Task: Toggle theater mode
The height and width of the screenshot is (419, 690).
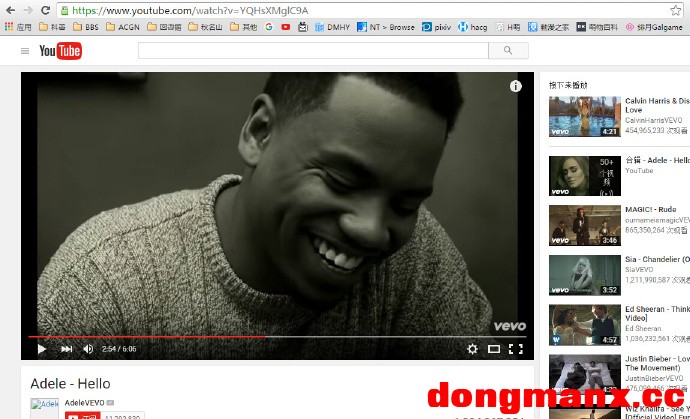Action: click(494, 349)
